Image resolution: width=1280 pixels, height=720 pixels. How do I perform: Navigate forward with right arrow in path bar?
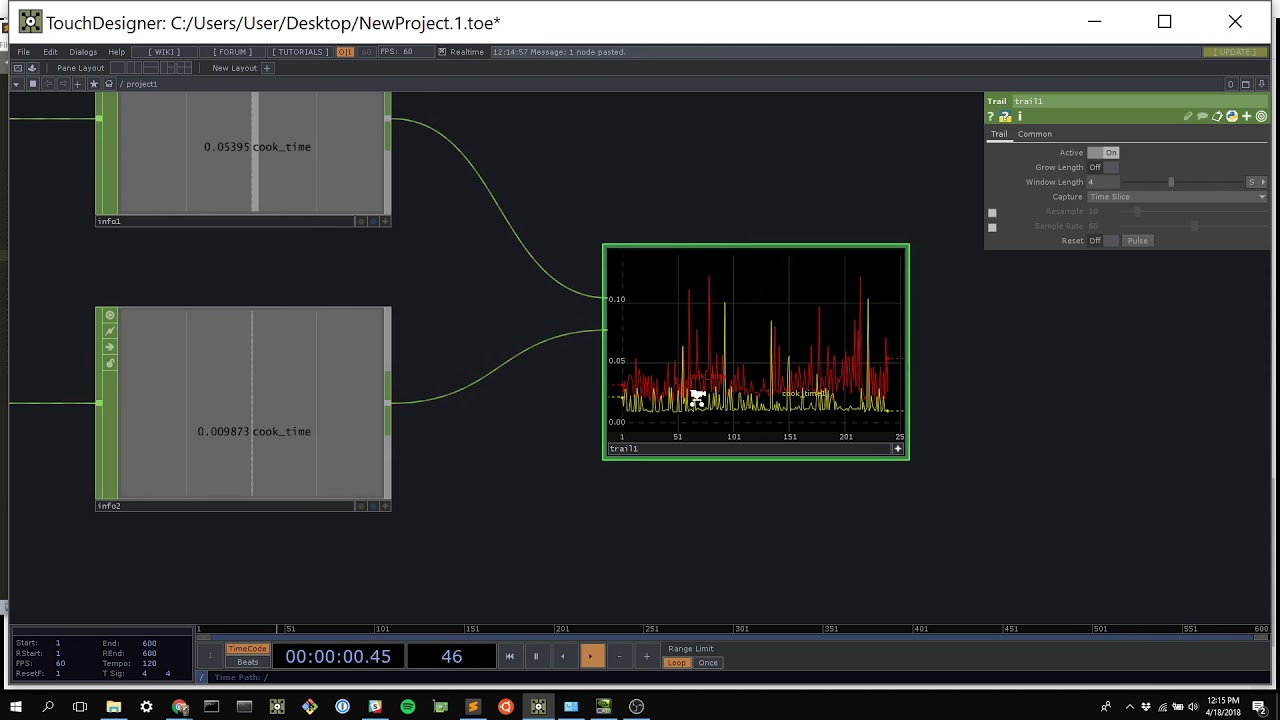click(x=63, y=84)
